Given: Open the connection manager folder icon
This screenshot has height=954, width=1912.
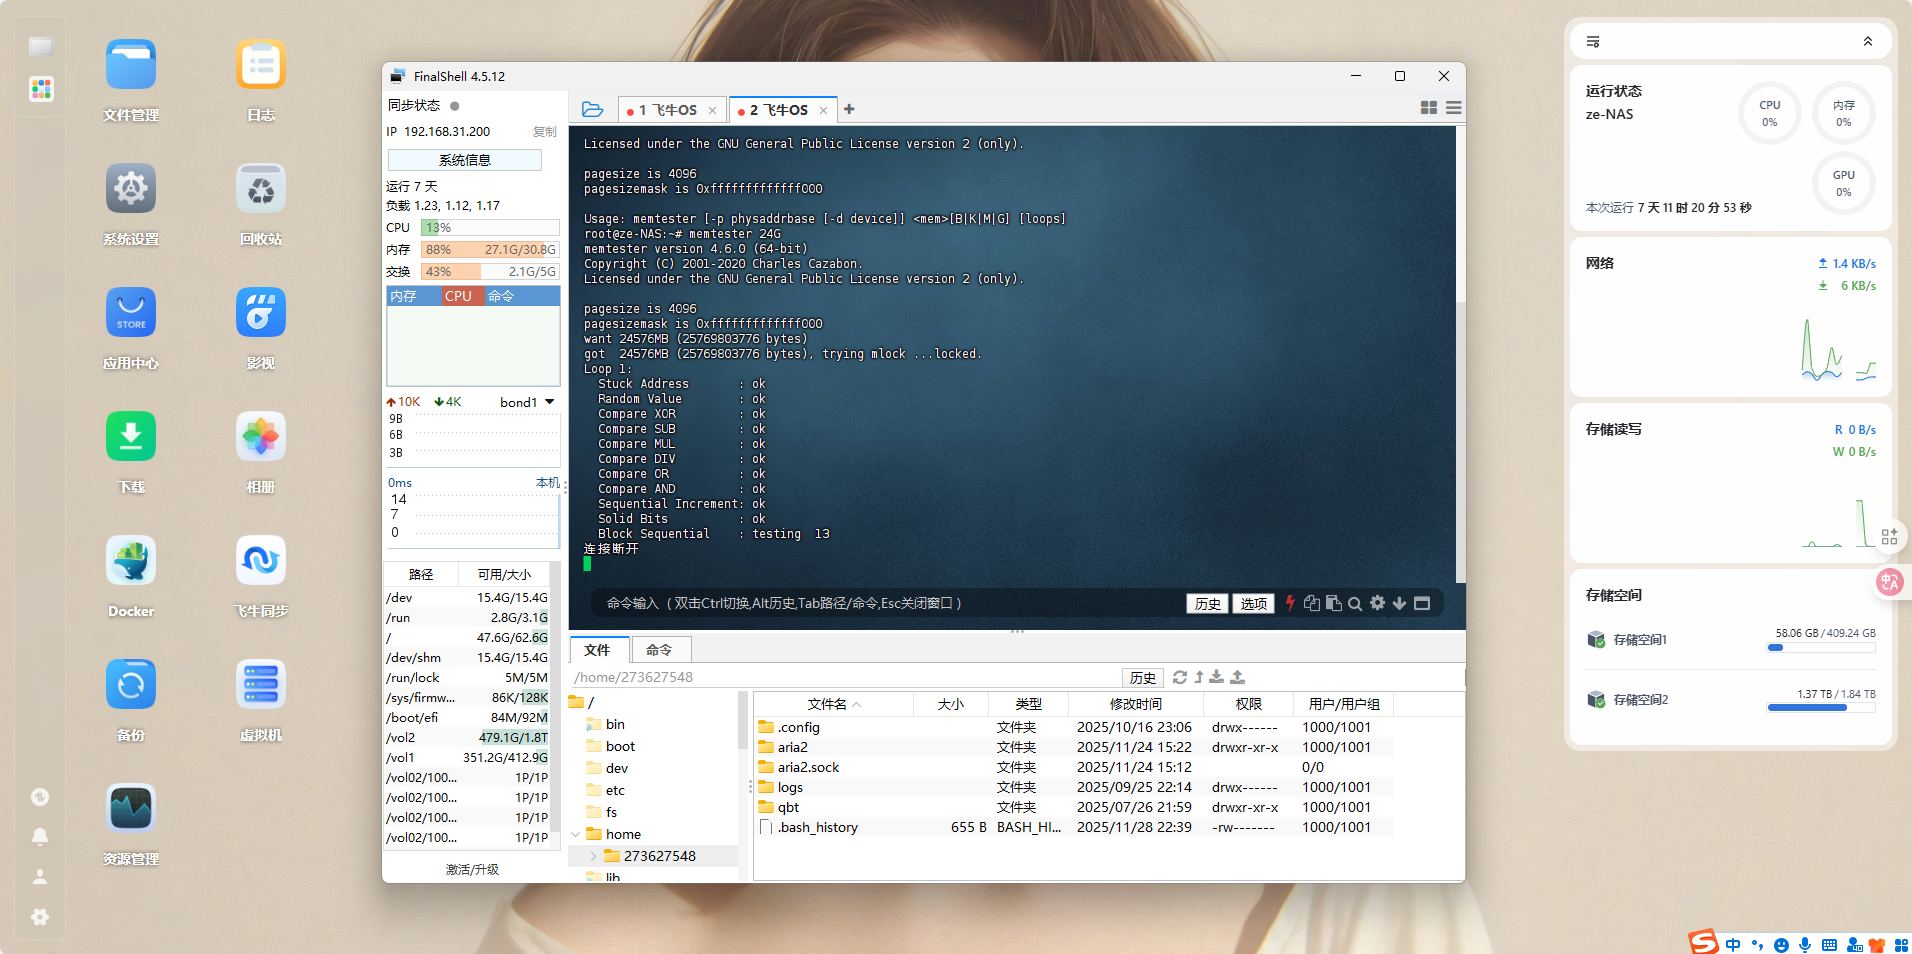Looking at the screenshot, I should [x=592, y=109].
